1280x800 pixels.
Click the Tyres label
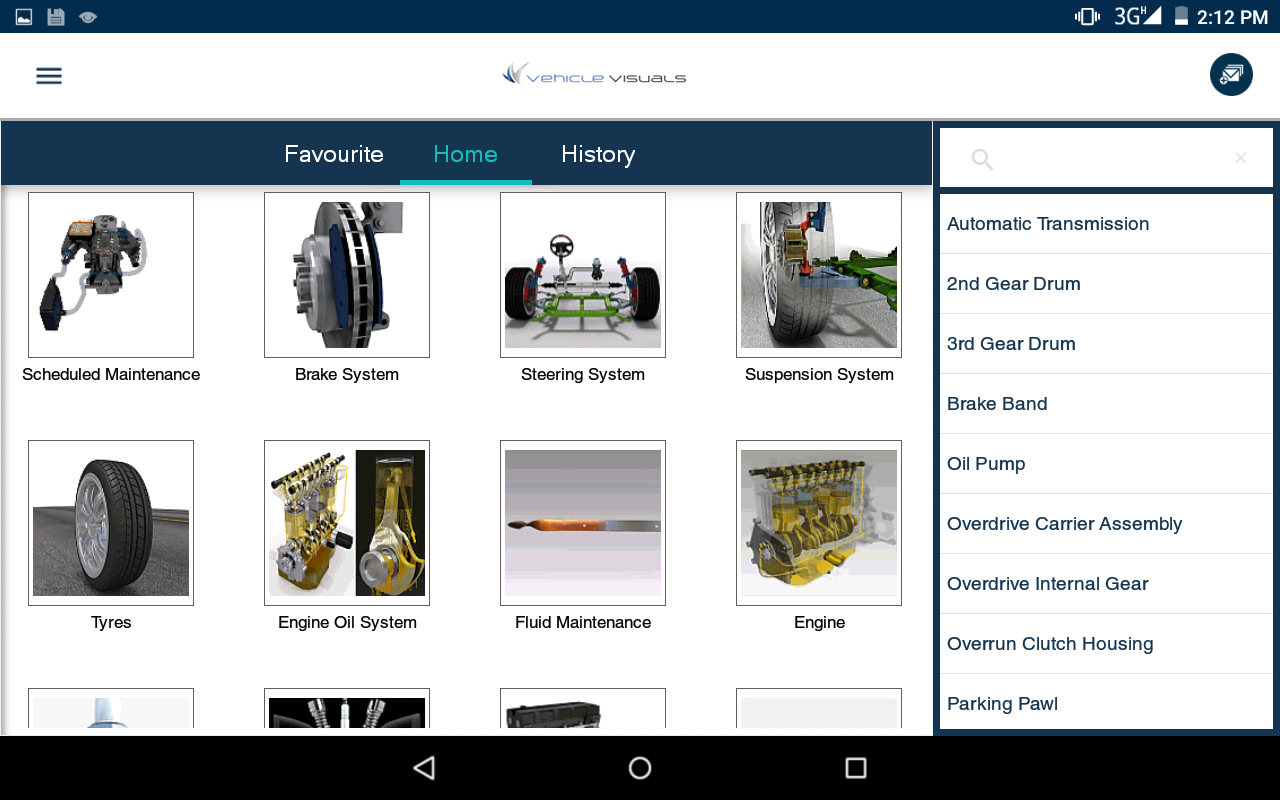point(111,622)
